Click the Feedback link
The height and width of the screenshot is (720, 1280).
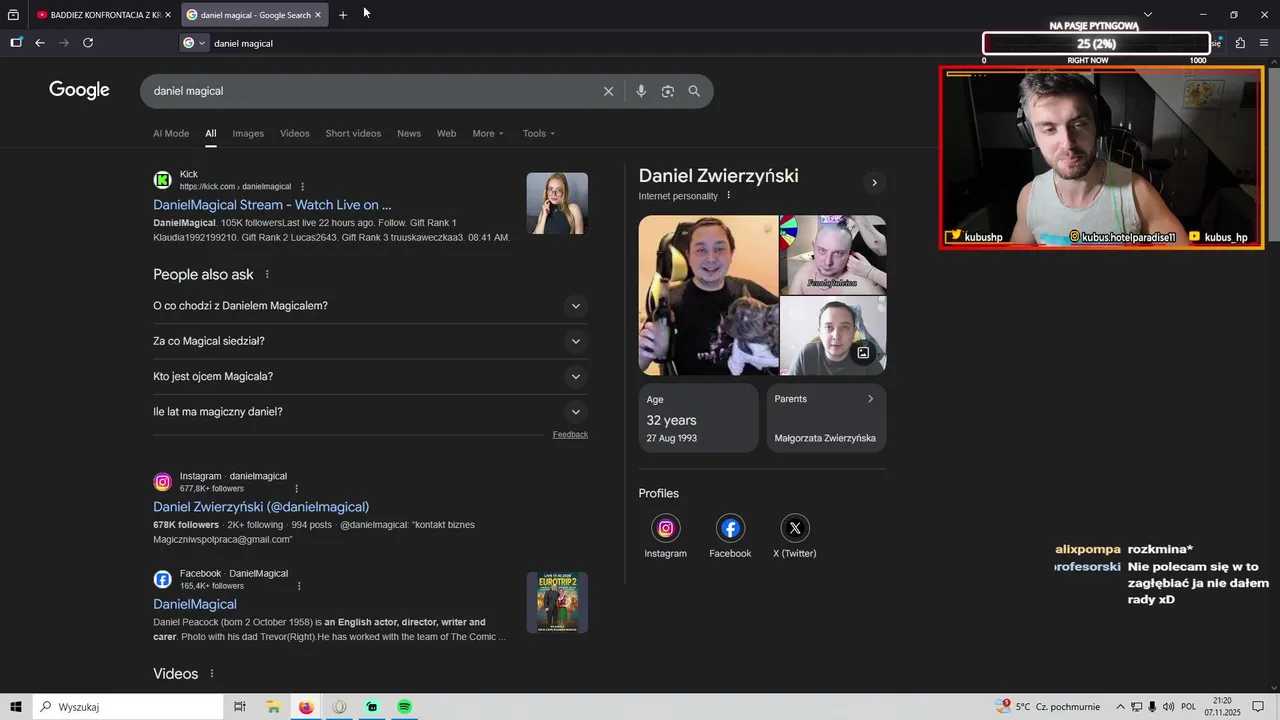click(570, 434)
